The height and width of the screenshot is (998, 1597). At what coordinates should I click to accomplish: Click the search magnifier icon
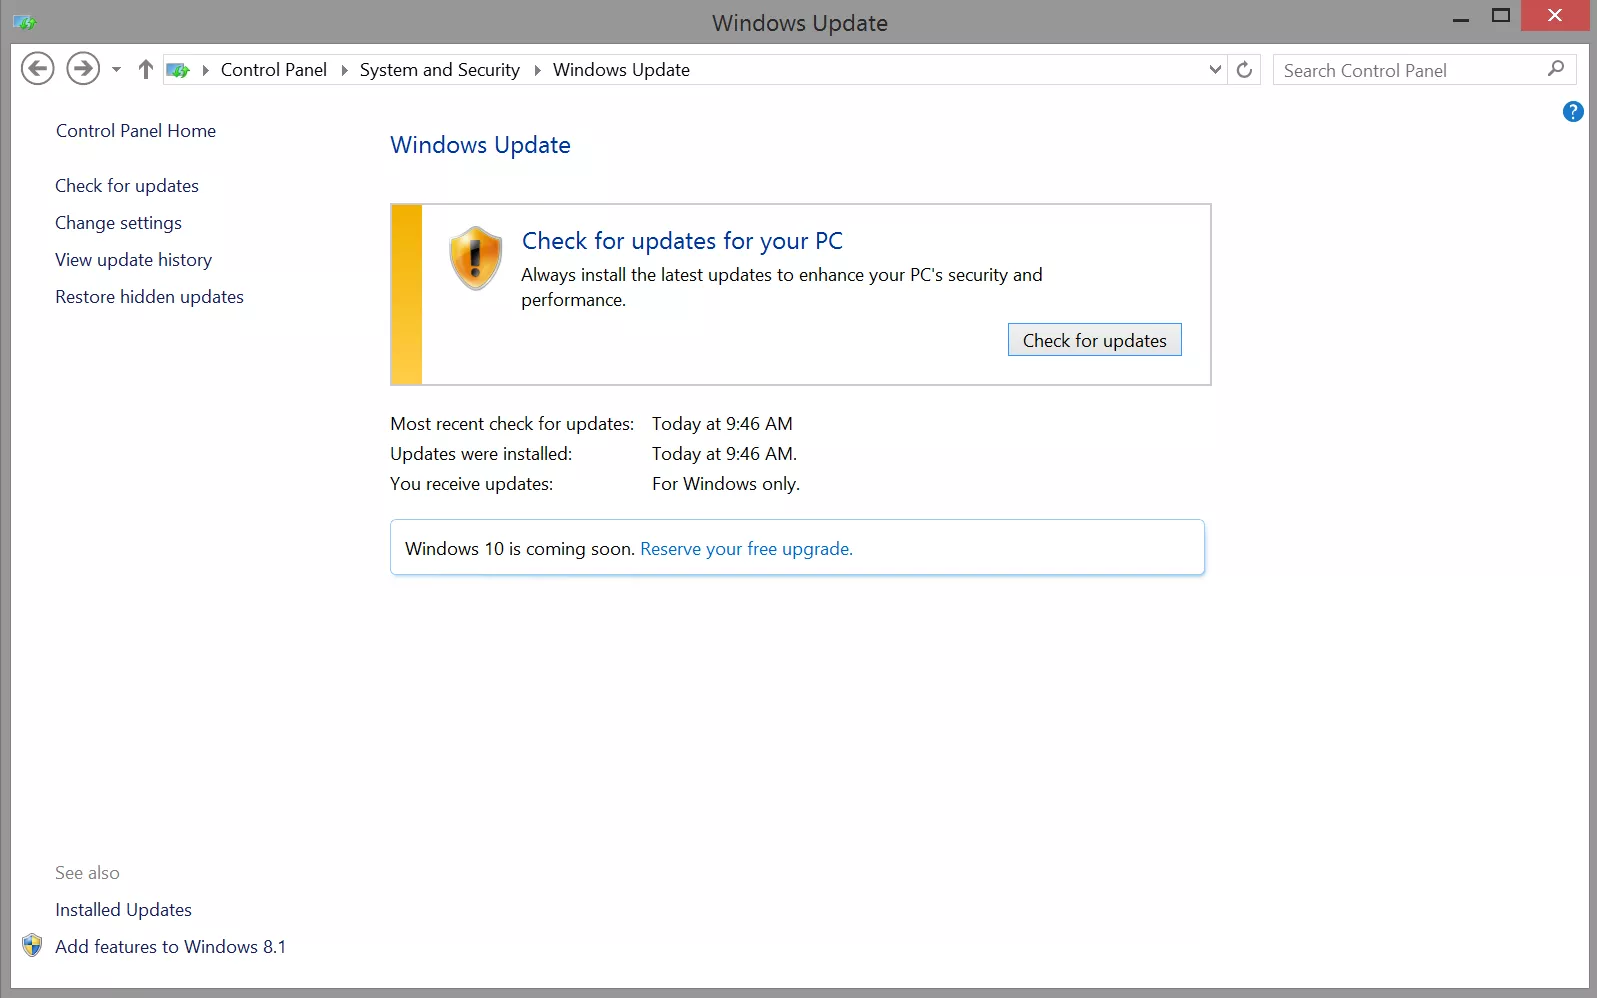click(1556, 69)
